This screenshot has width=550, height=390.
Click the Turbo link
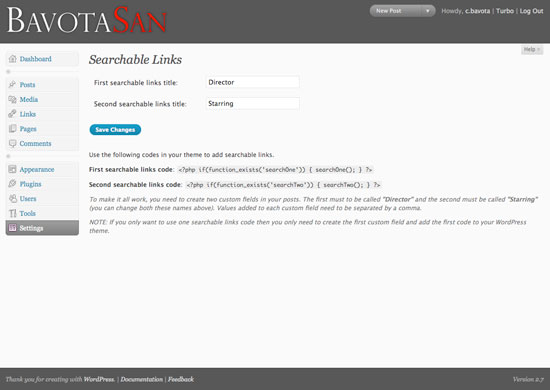pyautogui.click(x=505, y=11)
